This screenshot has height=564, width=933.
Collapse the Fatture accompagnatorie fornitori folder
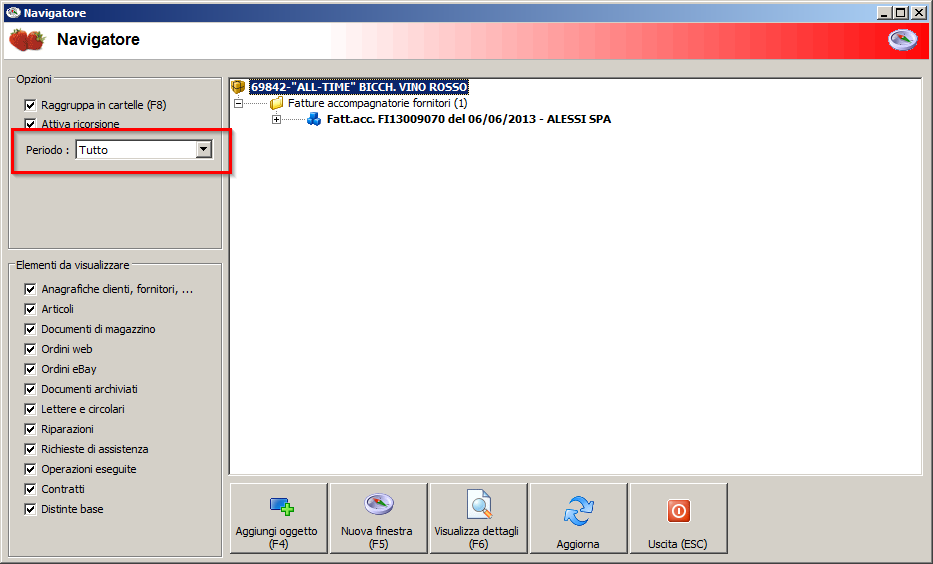239,104
